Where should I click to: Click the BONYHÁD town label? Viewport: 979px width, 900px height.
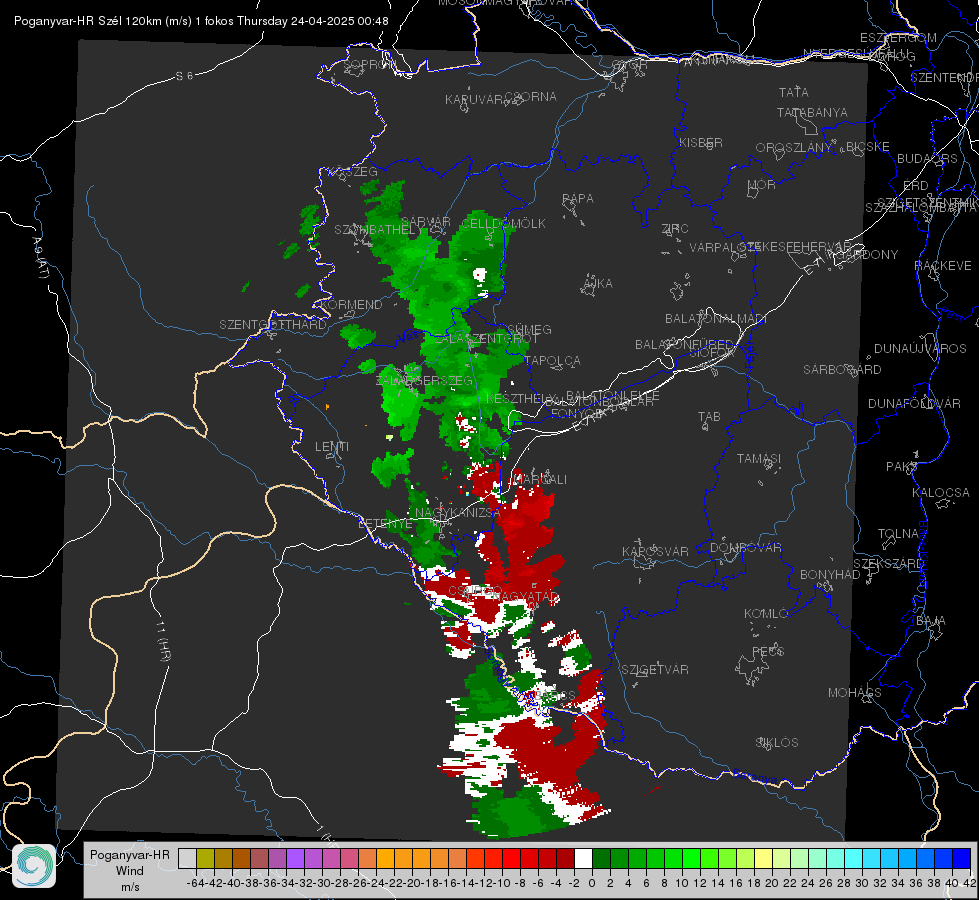click(x=830, y=575)
